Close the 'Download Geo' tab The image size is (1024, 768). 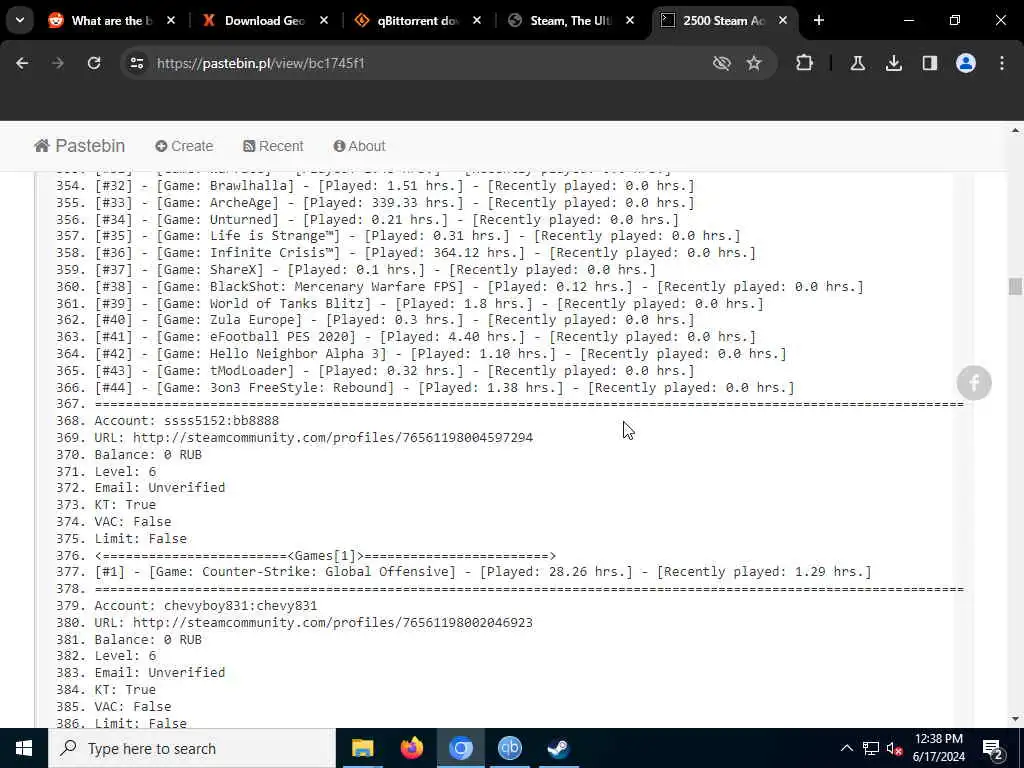(323, 20)
